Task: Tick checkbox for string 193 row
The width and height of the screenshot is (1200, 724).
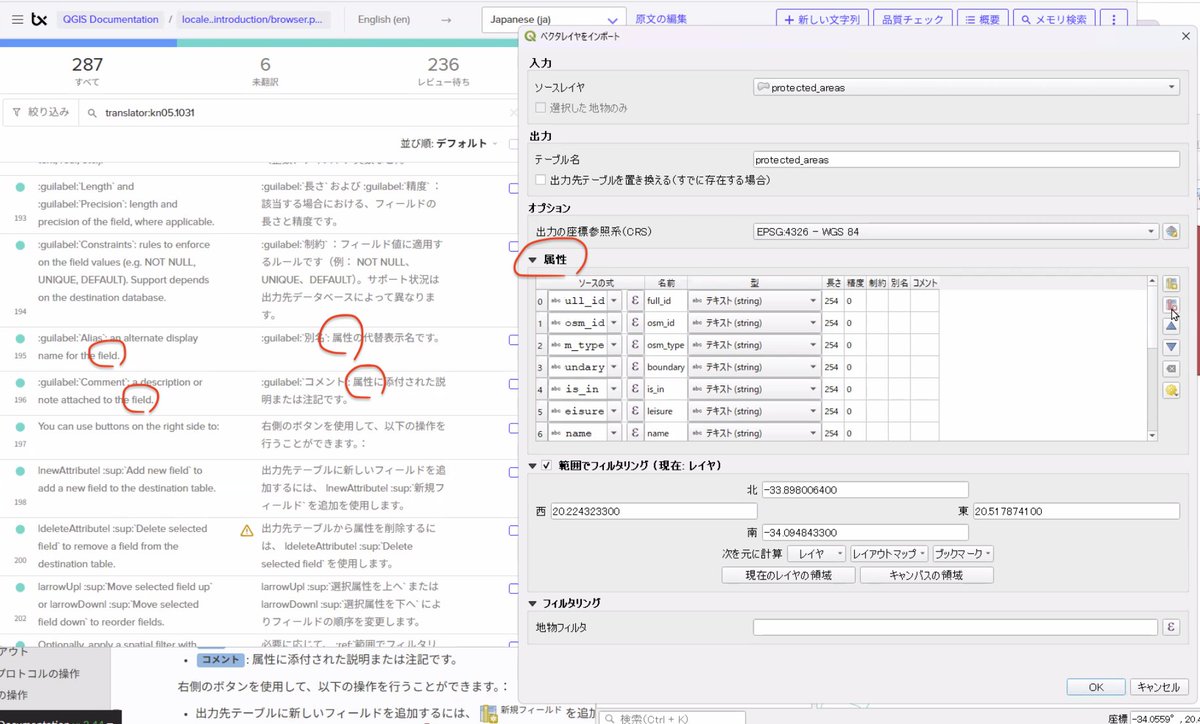Action: (x=513, y=188)
